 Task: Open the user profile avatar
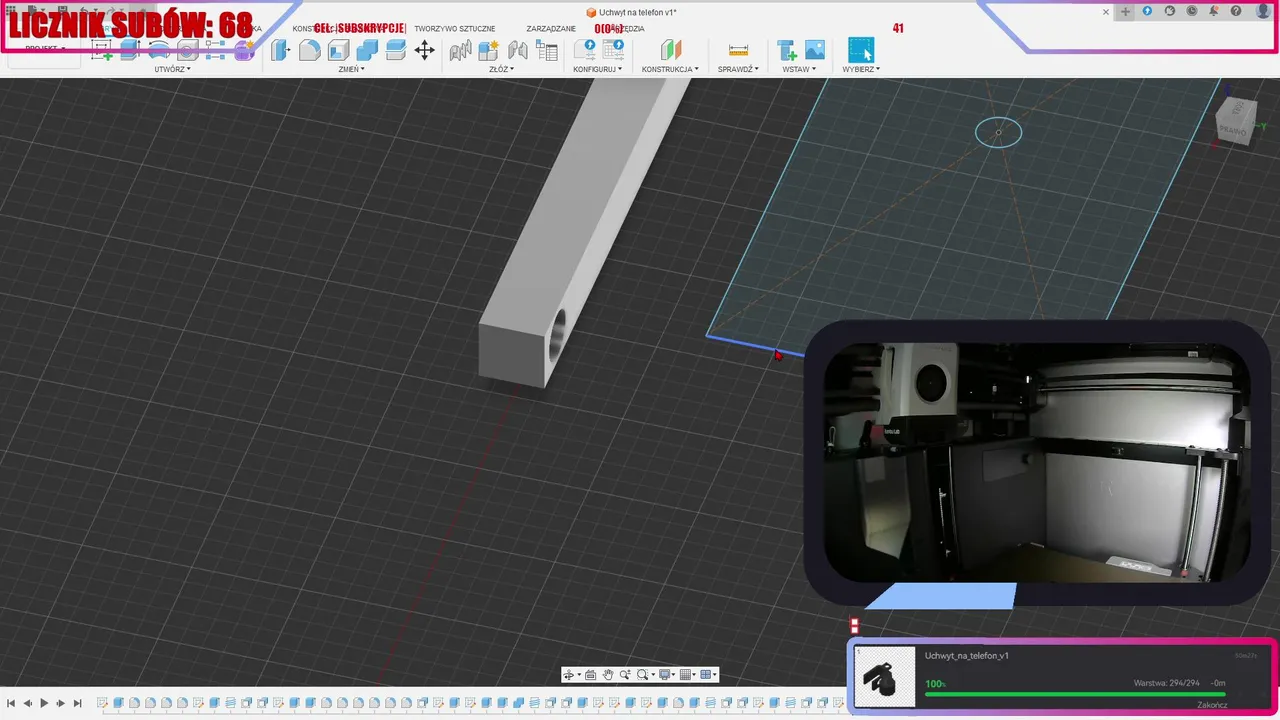[1262, 11]
